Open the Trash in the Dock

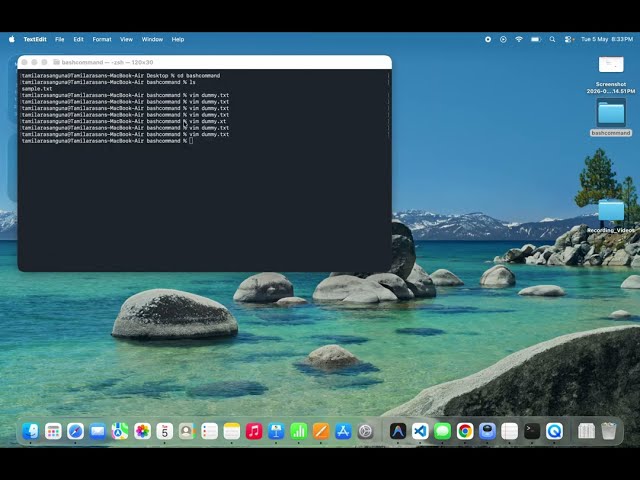[x=609, y=431]
